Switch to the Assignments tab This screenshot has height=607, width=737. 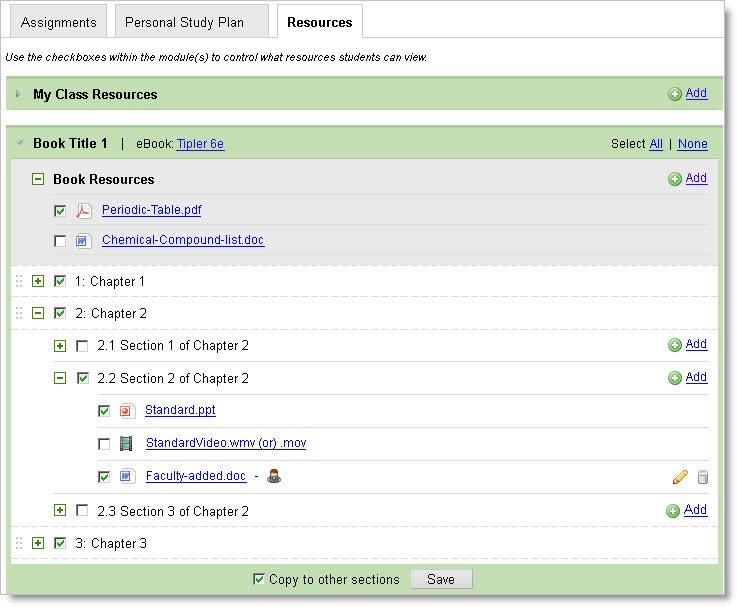[58, 22]
